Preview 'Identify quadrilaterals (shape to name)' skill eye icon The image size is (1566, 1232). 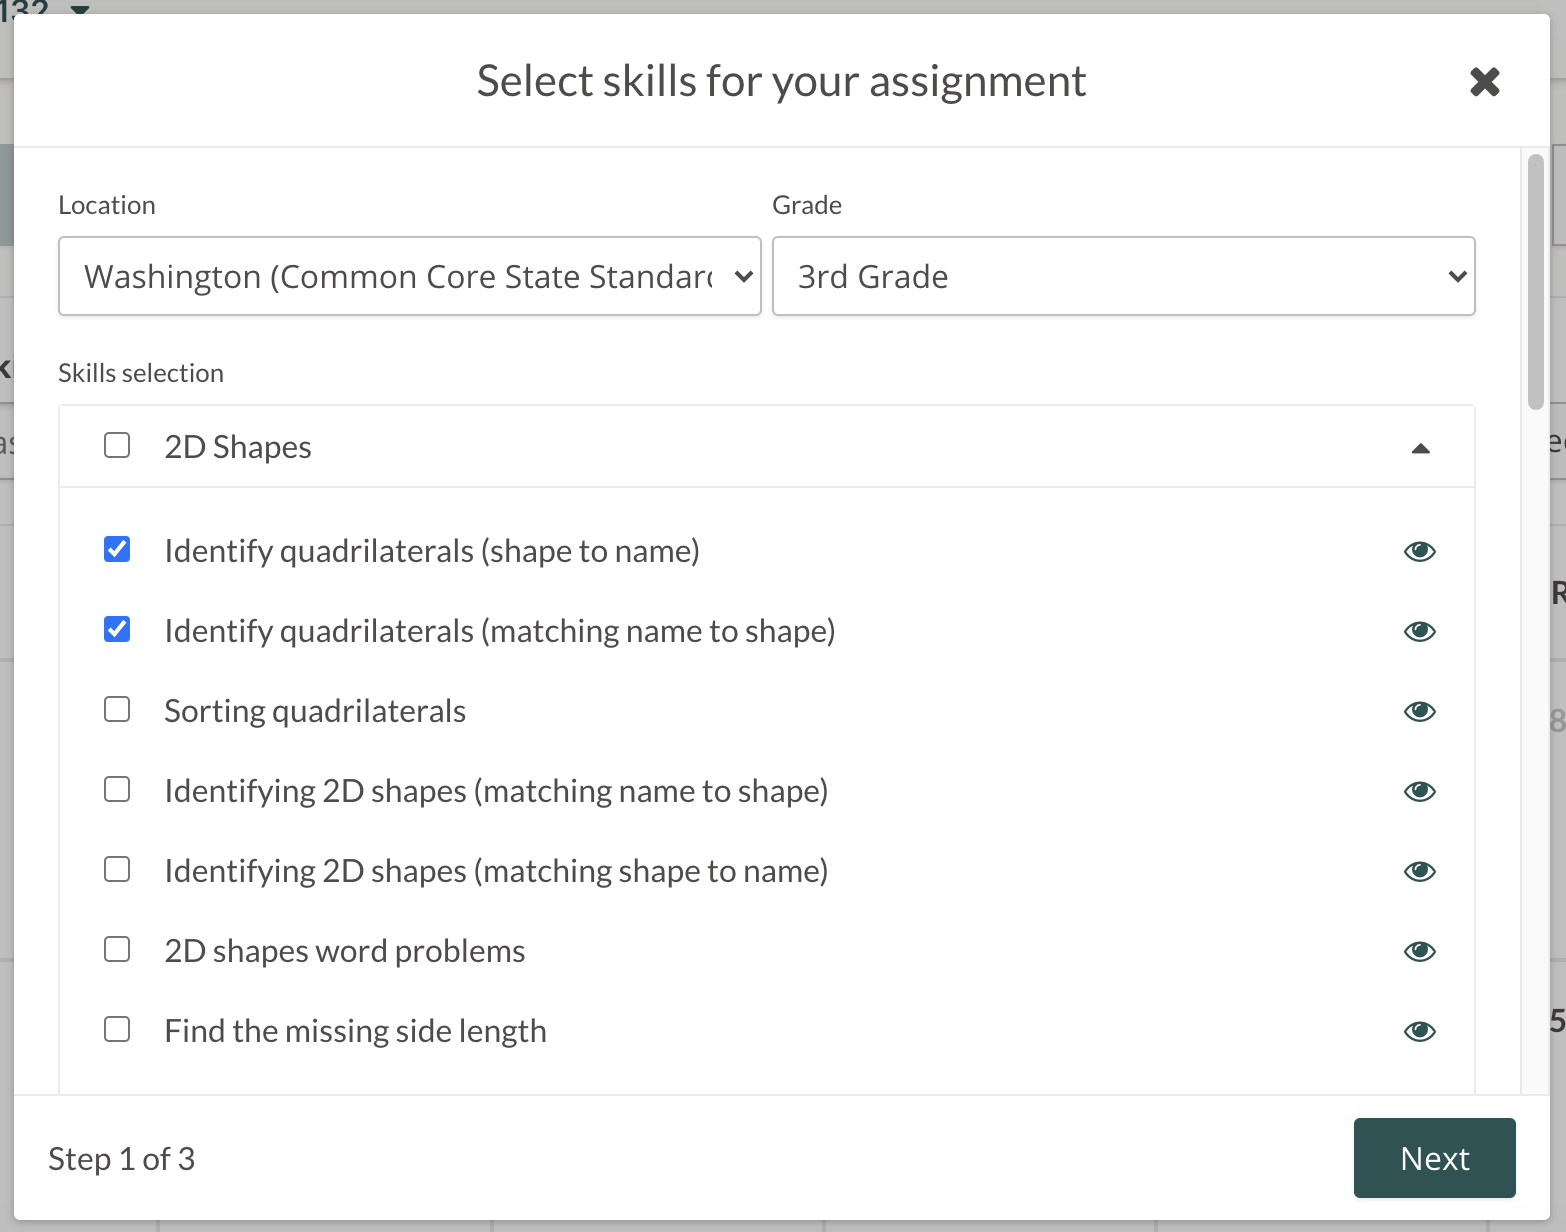click(x=1419, y=551)
